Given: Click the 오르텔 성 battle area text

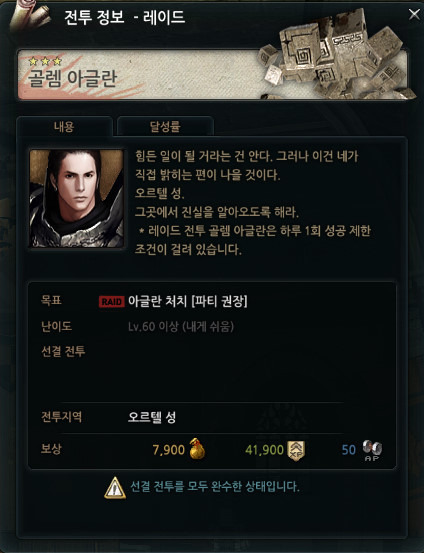Looking at the screenshot, I should pos(152,417).
